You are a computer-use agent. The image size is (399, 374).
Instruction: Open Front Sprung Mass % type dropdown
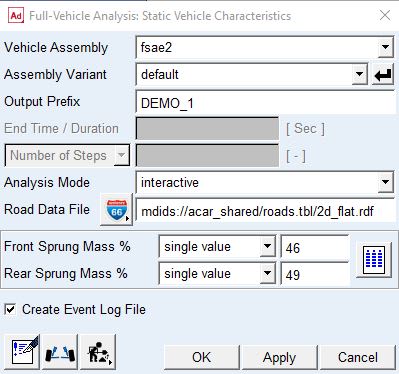click(x=268, y=247)
